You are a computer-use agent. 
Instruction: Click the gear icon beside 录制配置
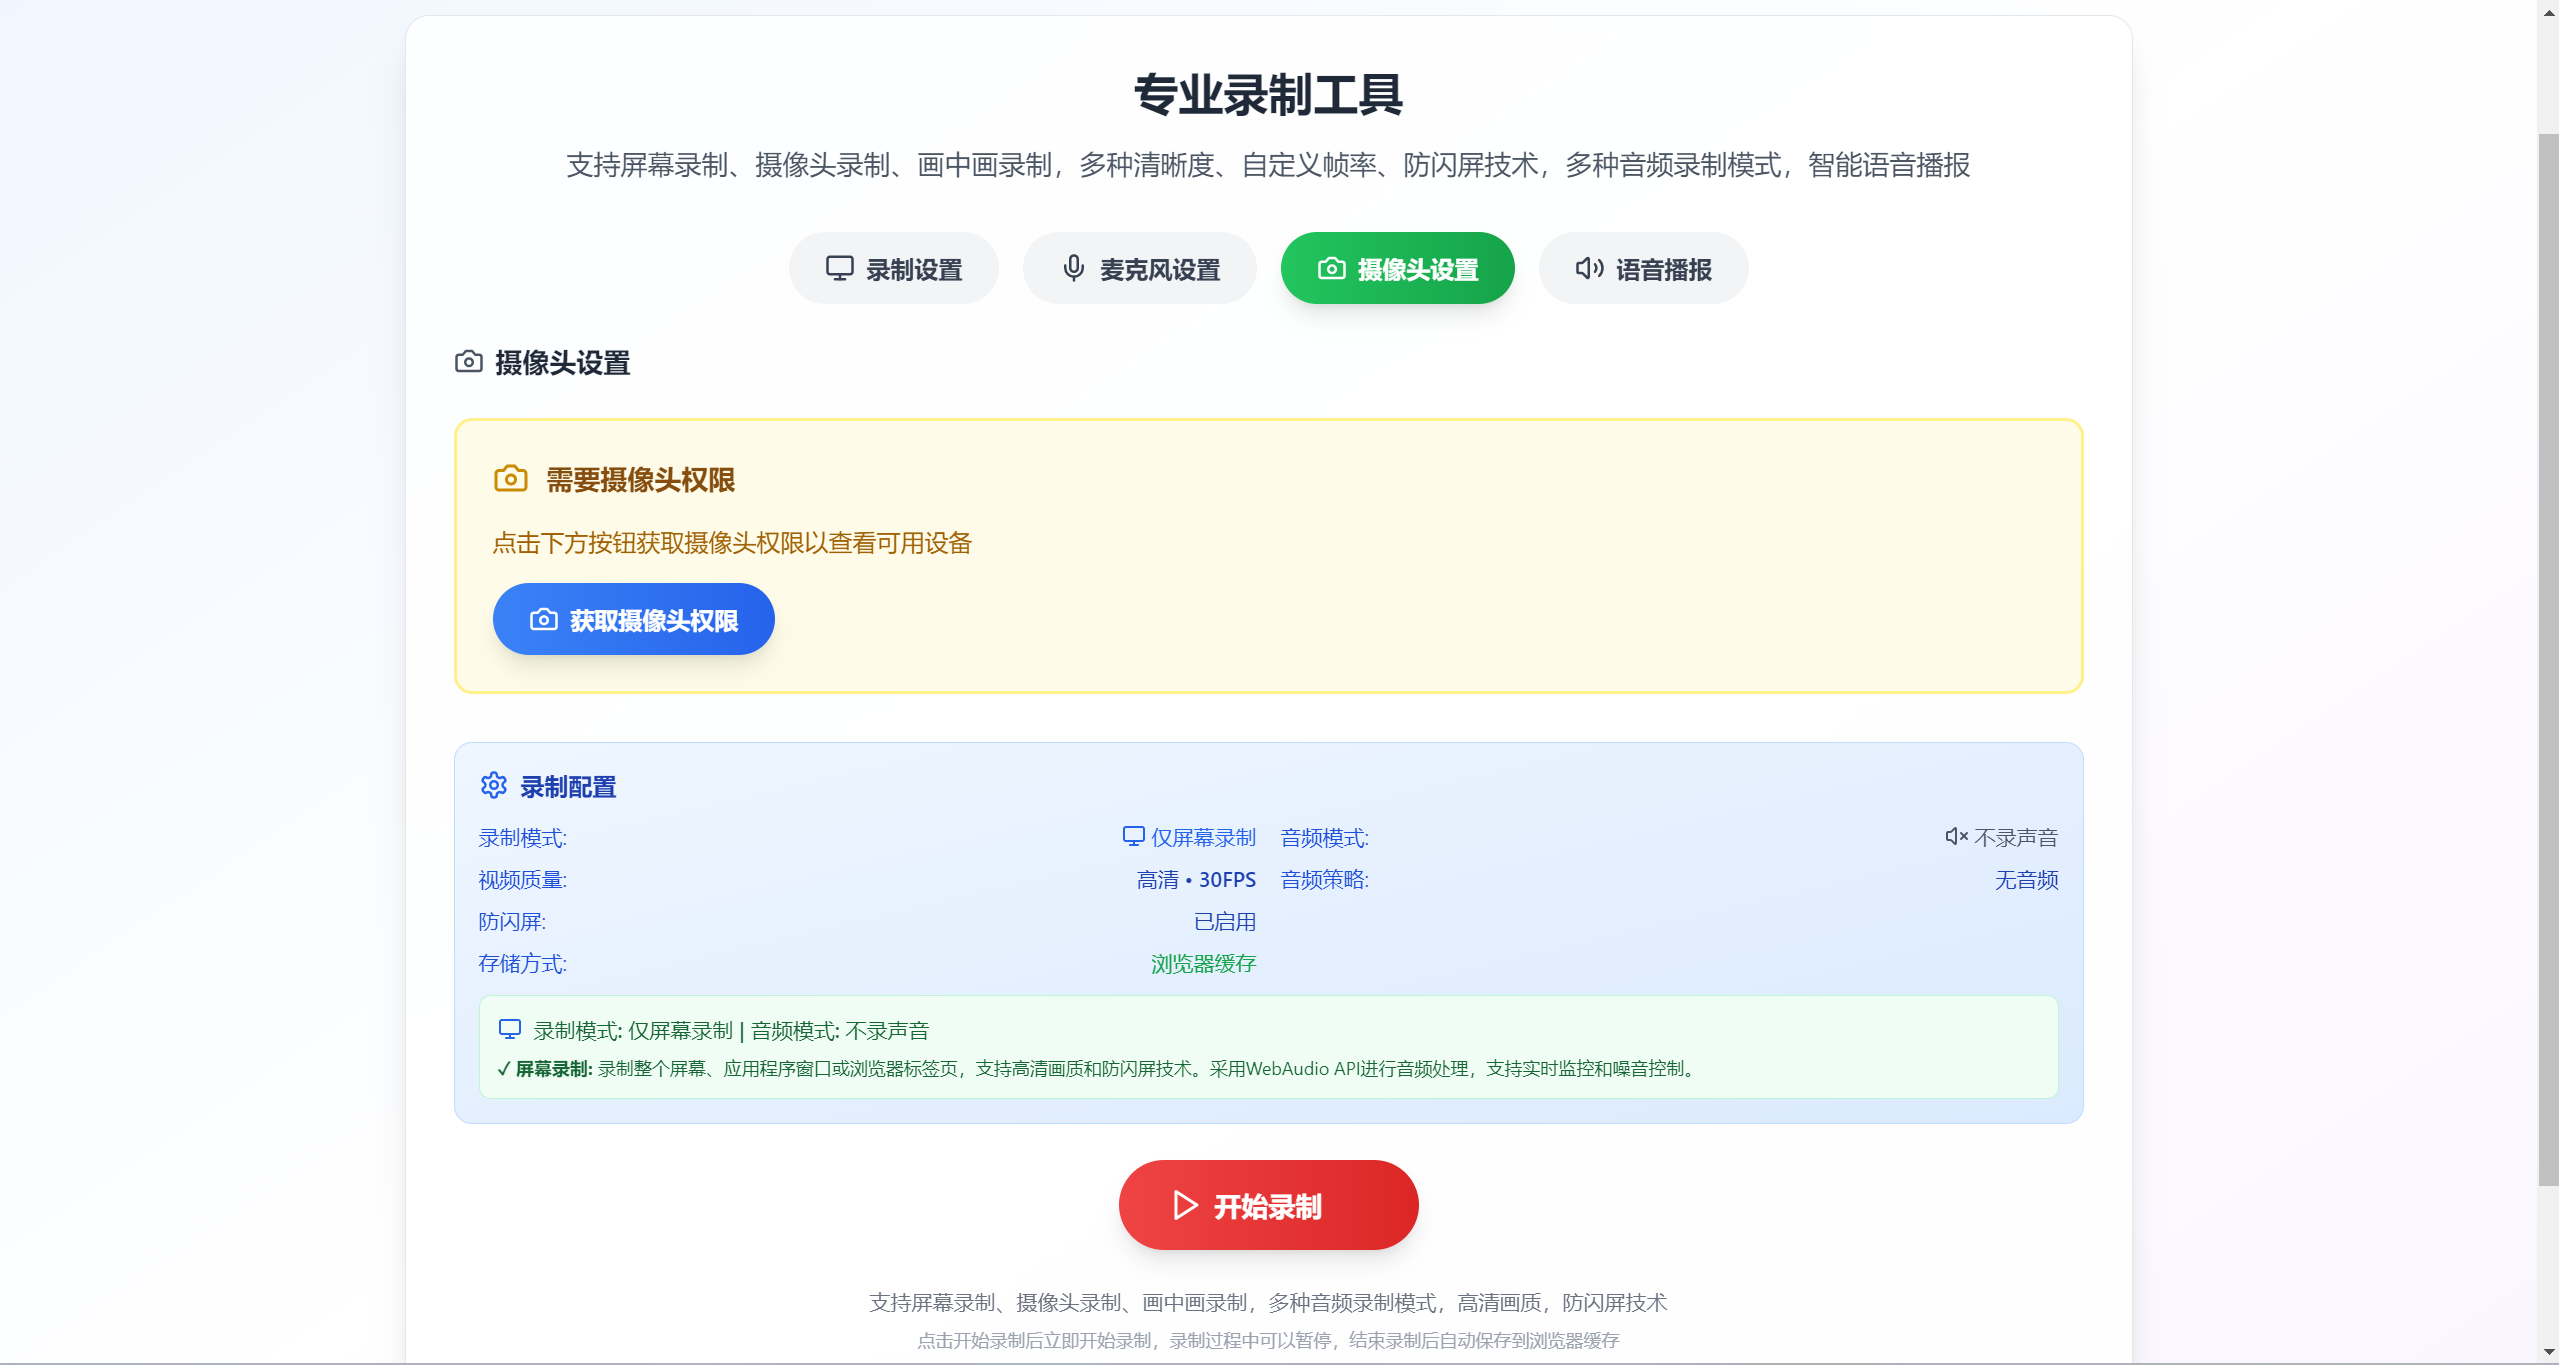494,786
